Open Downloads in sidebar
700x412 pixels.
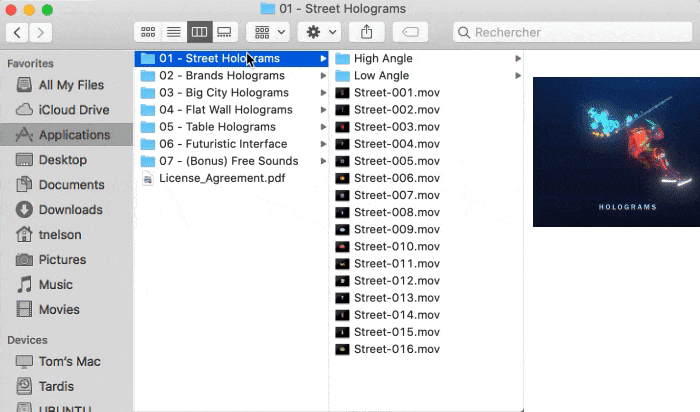[x=67, y=210]
